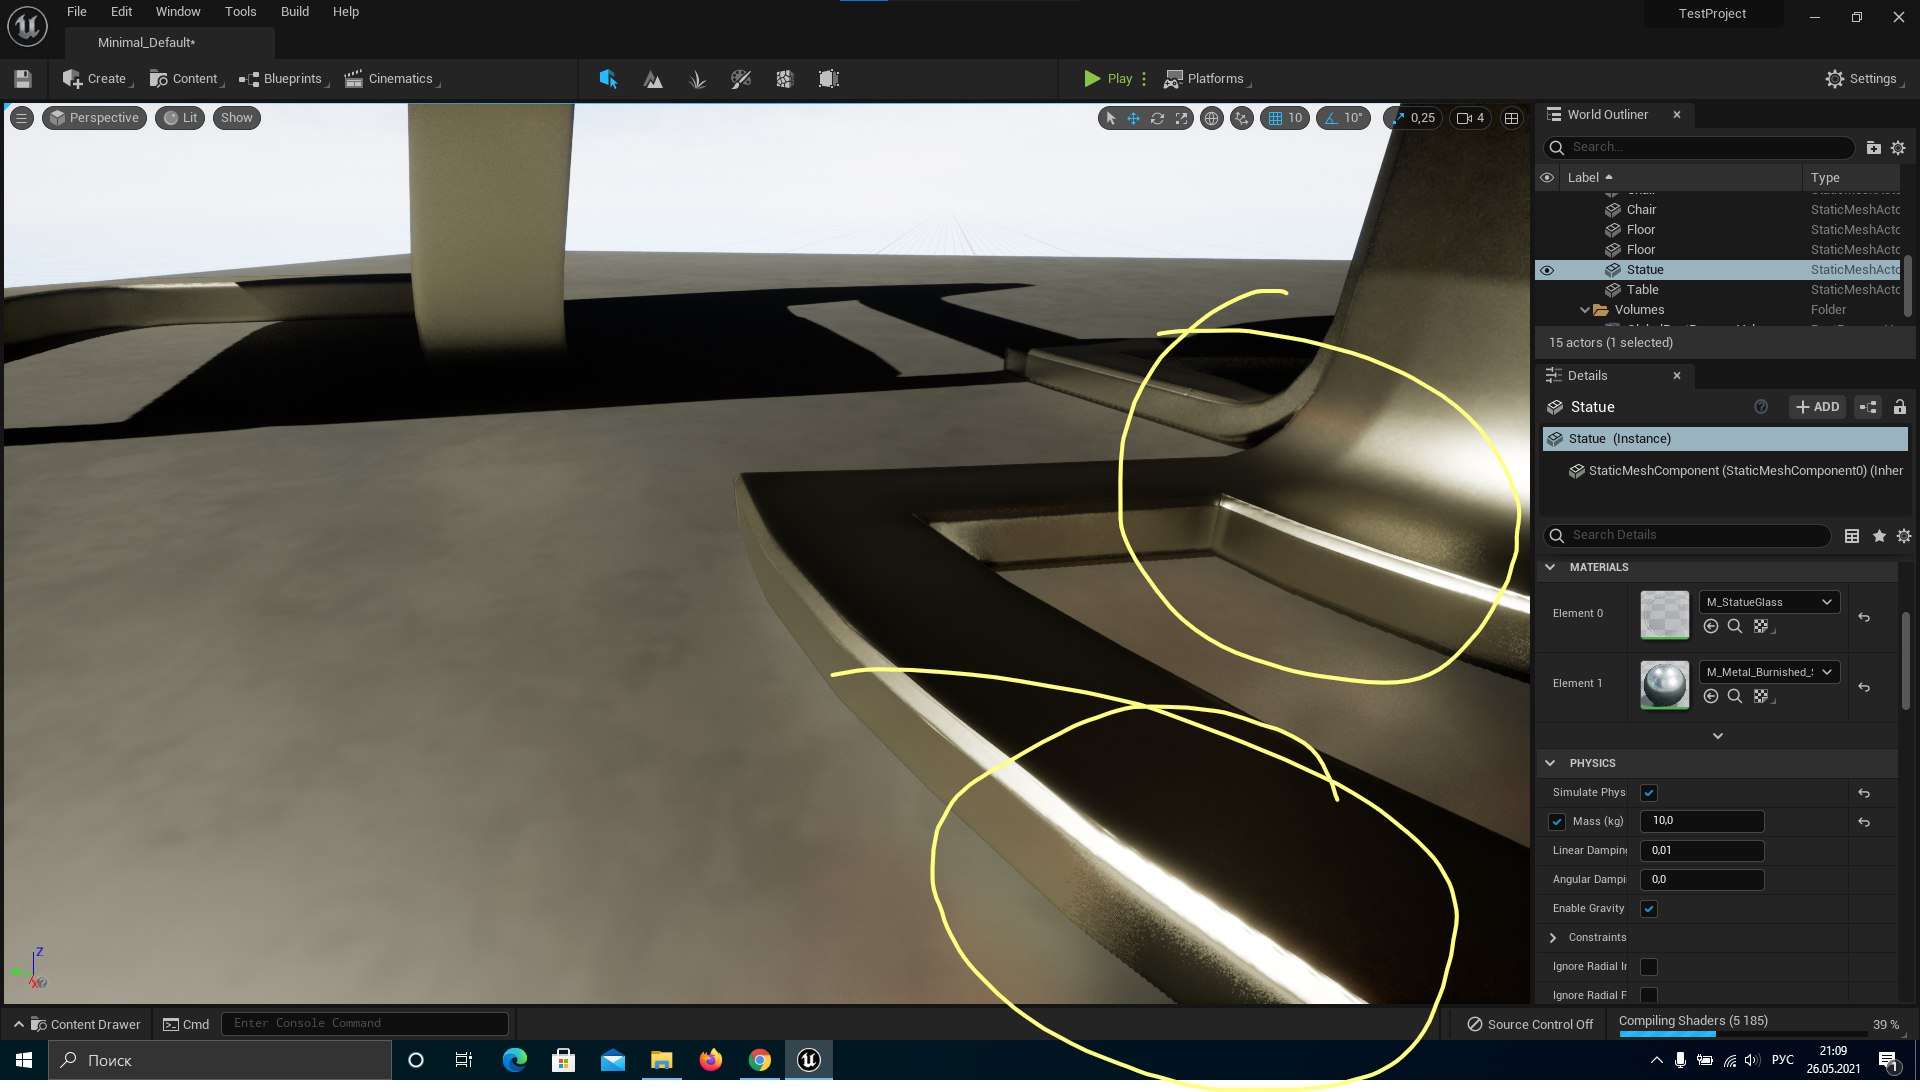Collapse Volumes folder in Outliner

pyautogui.click(x=1585, y=310)
